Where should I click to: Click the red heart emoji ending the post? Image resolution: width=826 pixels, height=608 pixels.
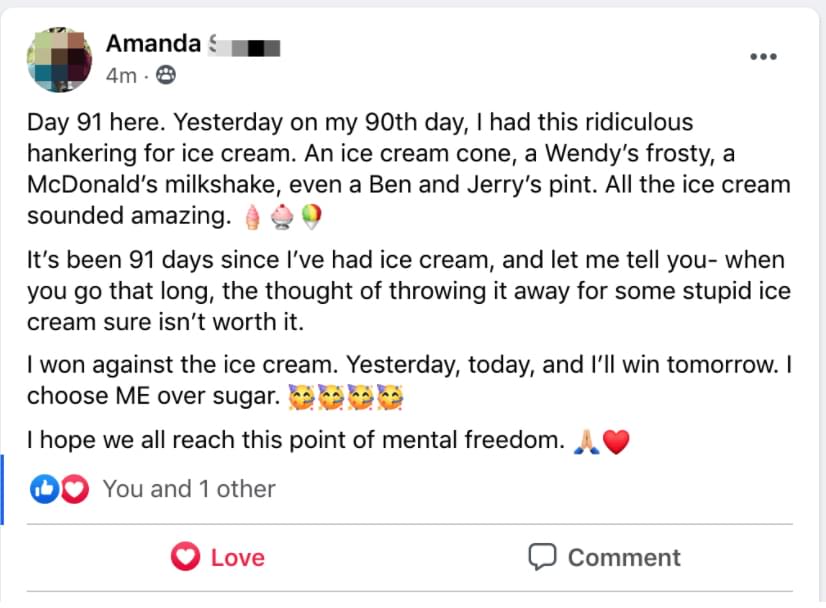click(616, 441)
